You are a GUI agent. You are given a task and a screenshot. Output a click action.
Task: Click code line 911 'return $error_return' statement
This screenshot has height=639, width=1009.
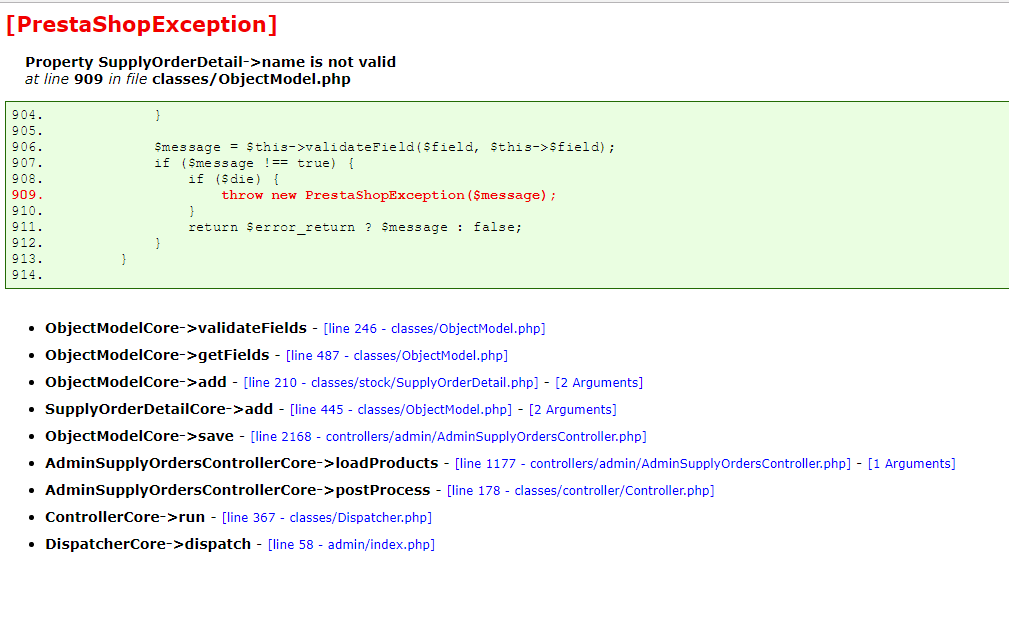tap(355, 227)
